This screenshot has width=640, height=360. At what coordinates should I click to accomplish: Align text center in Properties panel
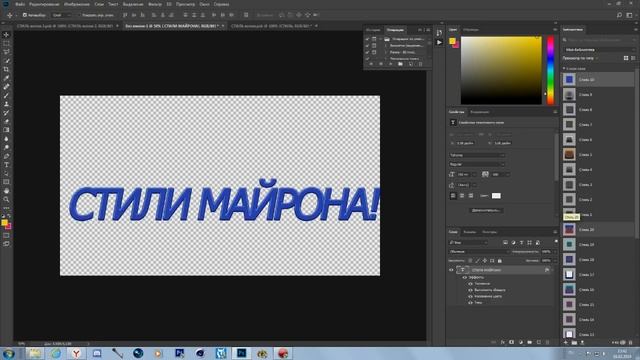tap(462, 196)
